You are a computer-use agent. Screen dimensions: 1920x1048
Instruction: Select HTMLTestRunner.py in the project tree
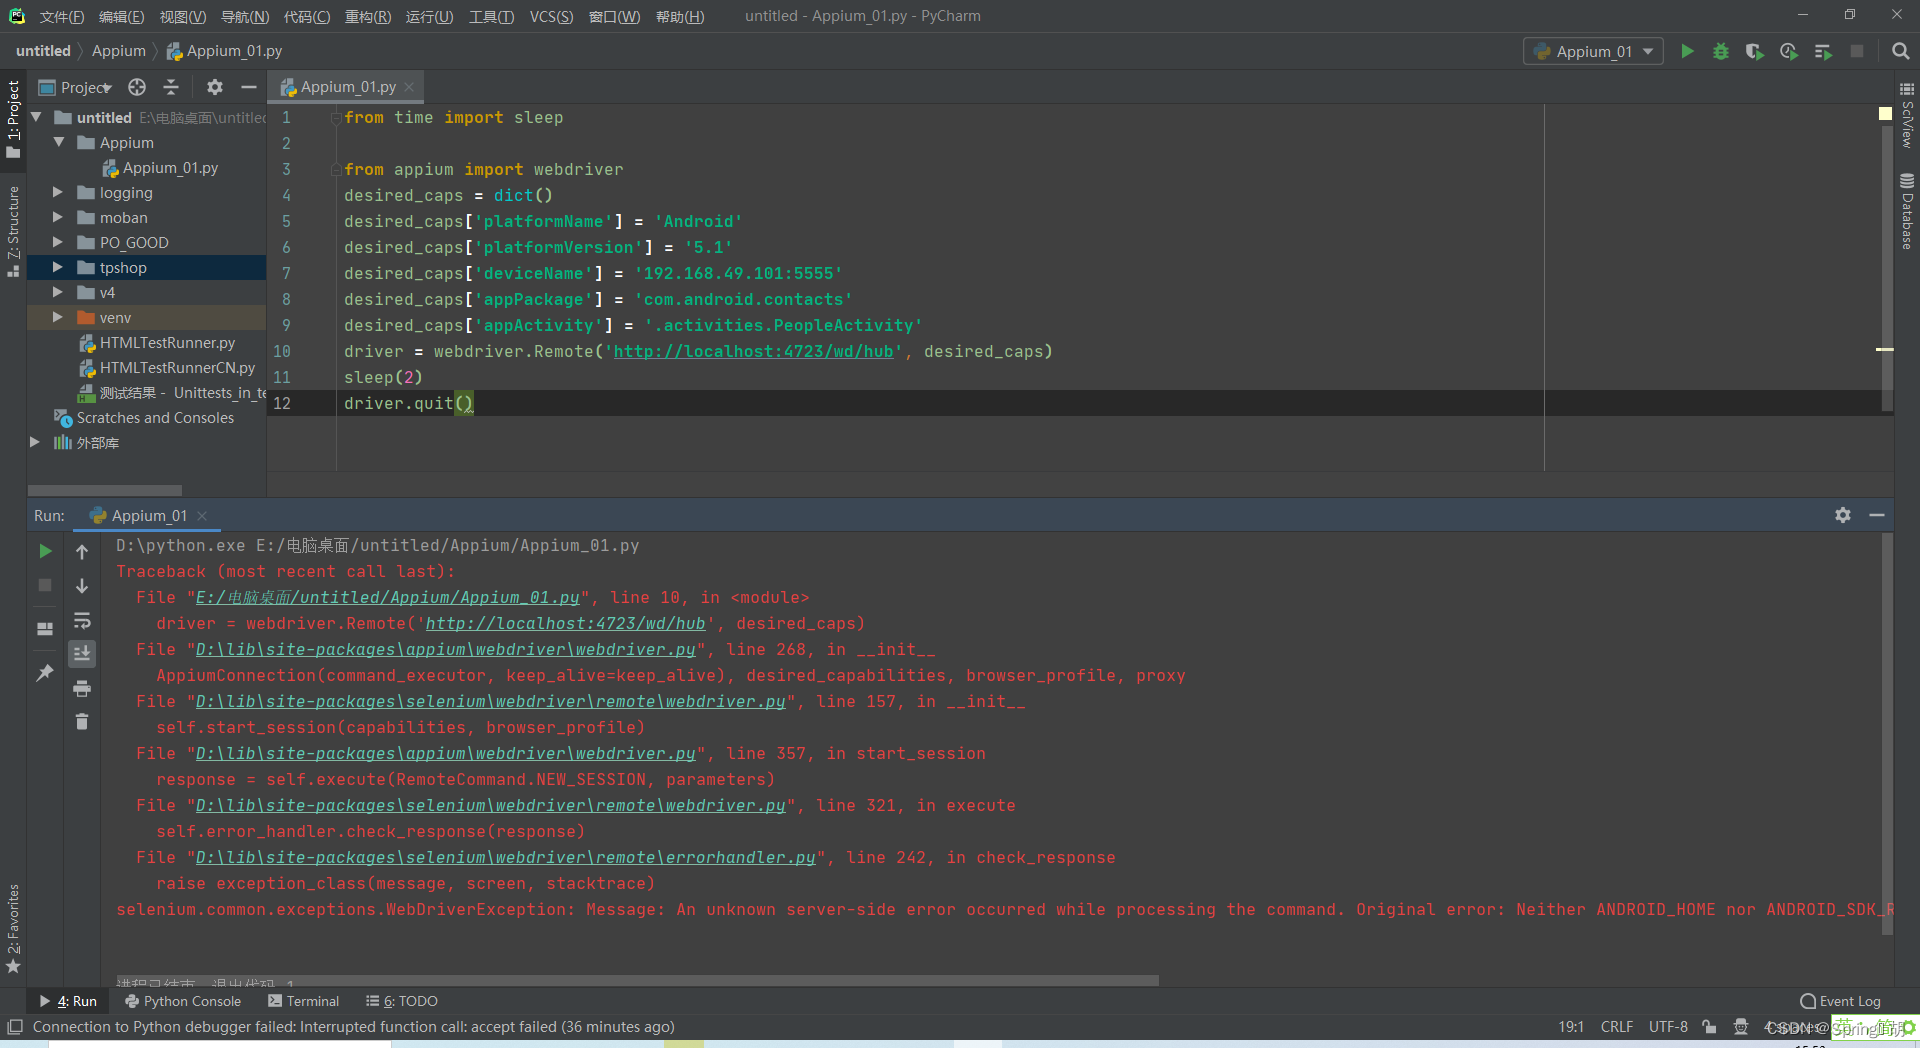167,342
